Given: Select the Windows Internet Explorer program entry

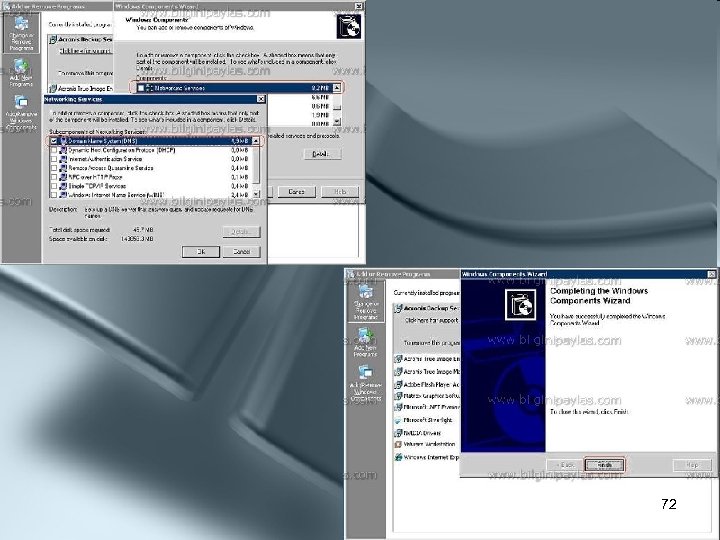Looking at the screenshot, I should [x=427, y=457].
